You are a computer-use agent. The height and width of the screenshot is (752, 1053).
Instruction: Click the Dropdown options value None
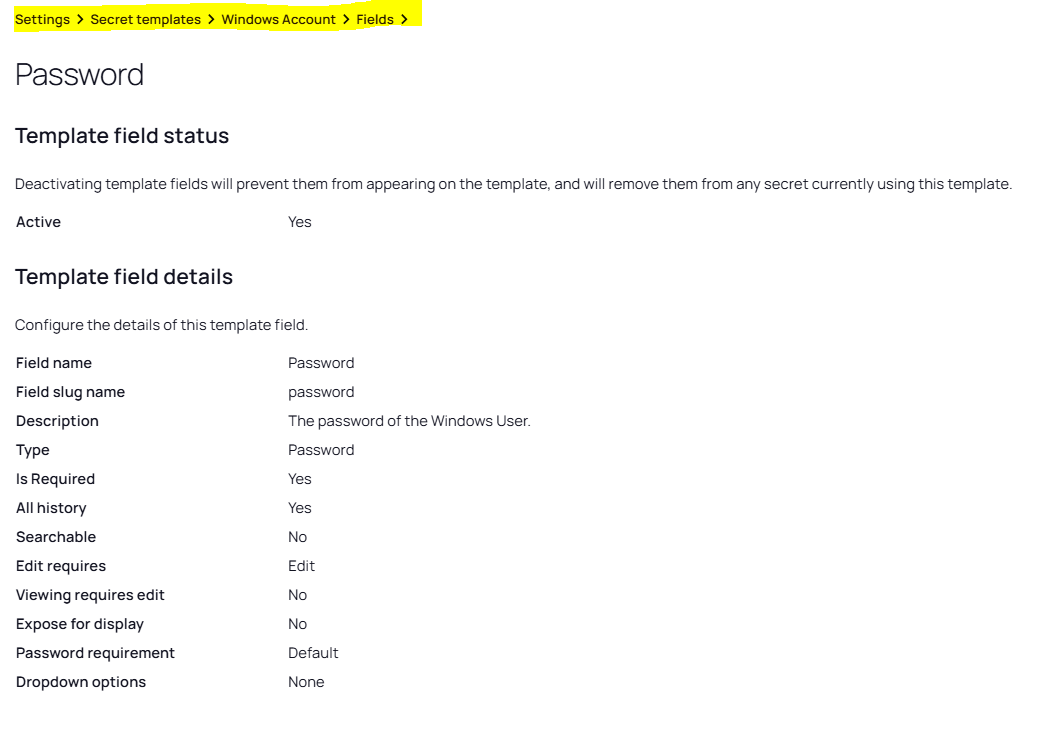point(306,682)
